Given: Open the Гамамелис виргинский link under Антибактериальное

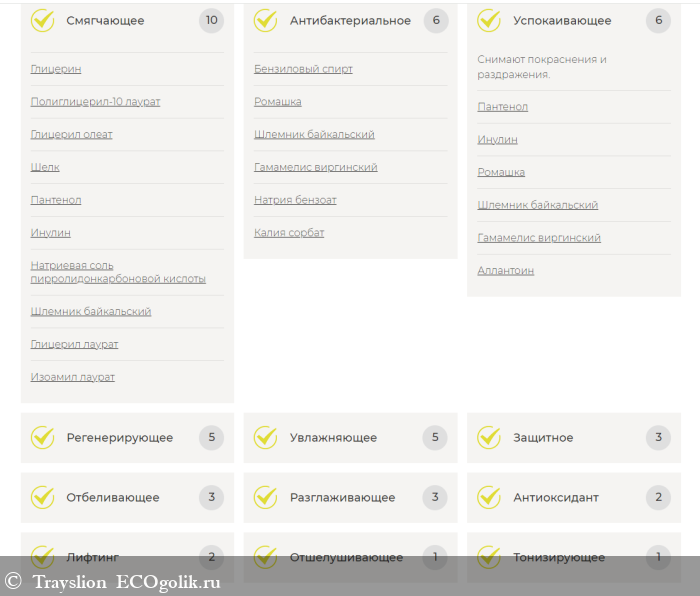Looking at the screenshot, I should click(x=315, y=168).
